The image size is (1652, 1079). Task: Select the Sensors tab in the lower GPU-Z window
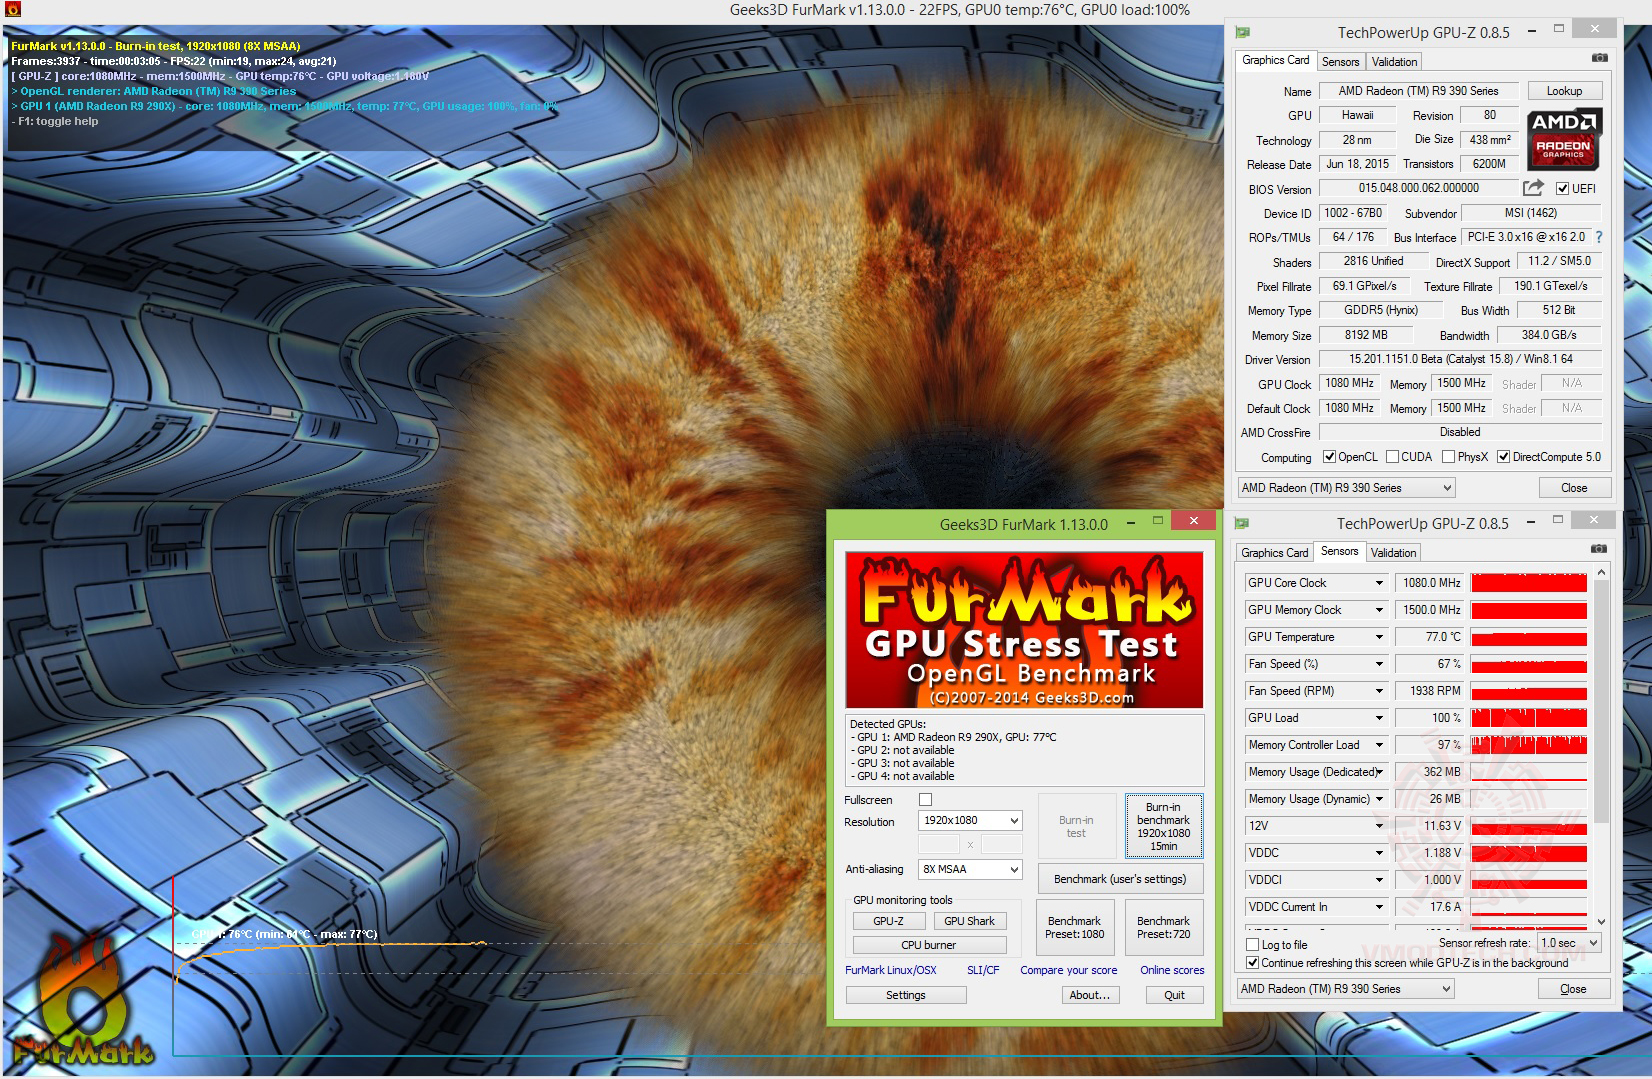[x=1339, y=551]
